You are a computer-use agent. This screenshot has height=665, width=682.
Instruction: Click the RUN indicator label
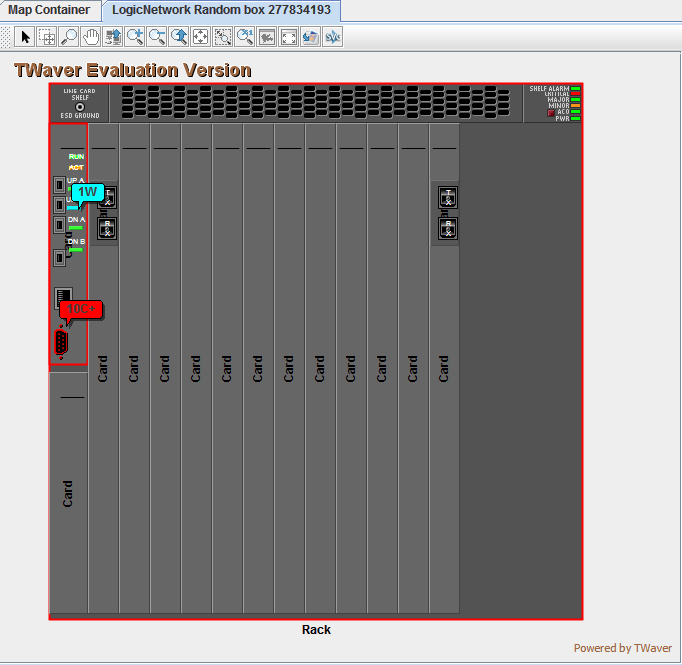[76, 157]
